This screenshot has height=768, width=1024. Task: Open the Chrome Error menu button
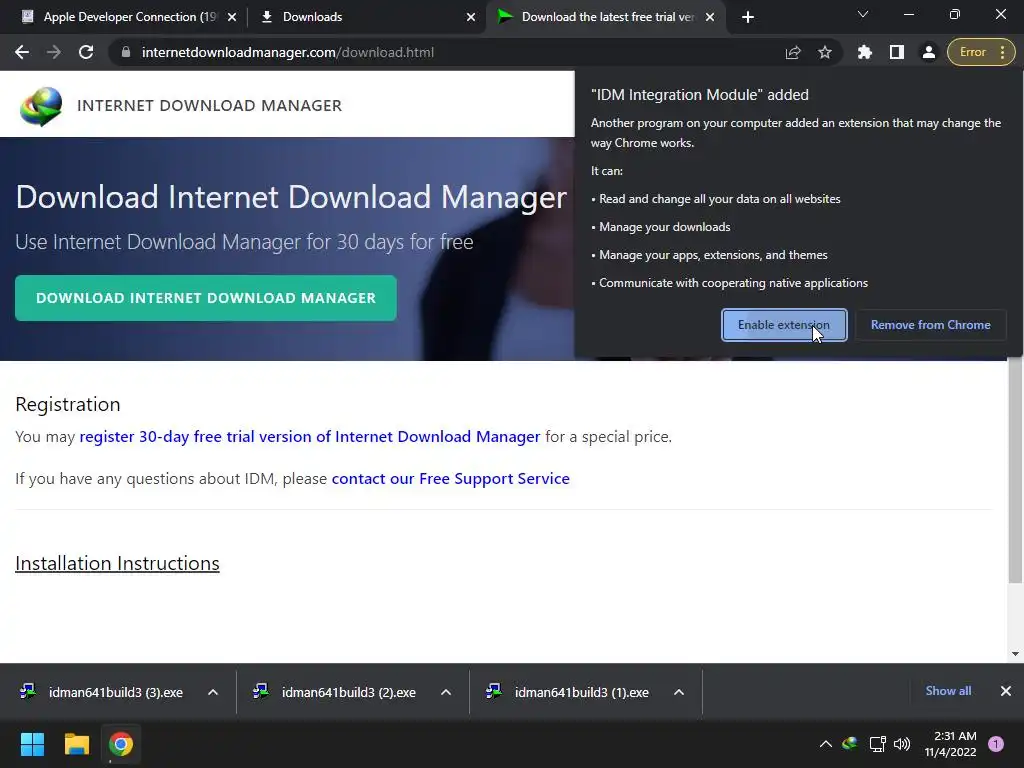pos(981,52)
